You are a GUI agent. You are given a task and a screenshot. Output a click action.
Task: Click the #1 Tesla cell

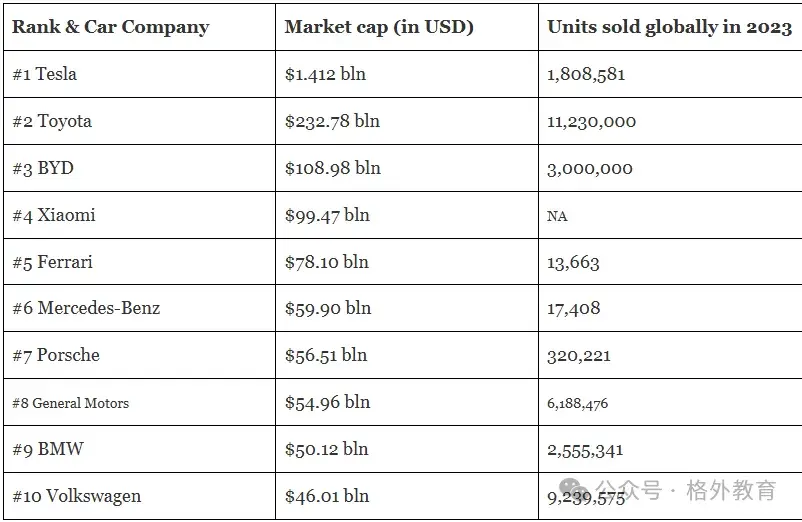pos(45,74)
